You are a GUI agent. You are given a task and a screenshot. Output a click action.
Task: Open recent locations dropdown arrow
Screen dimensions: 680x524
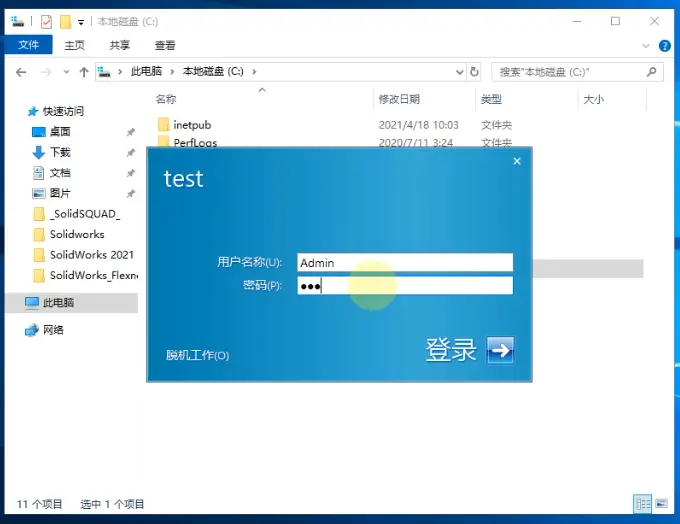point(66,72)
